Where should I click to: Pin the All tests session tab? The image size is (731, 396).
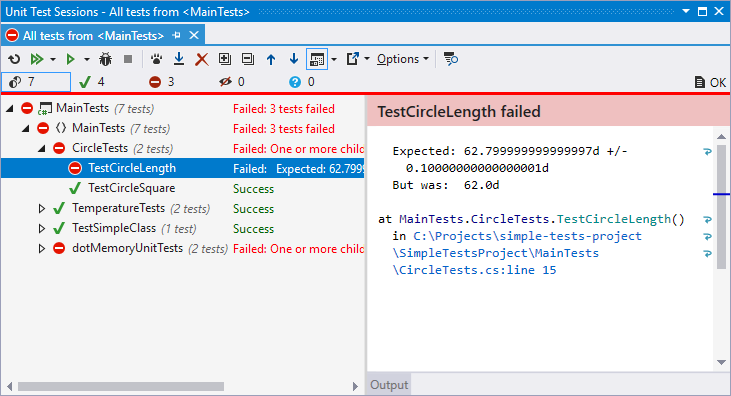(x=177, y=35)
